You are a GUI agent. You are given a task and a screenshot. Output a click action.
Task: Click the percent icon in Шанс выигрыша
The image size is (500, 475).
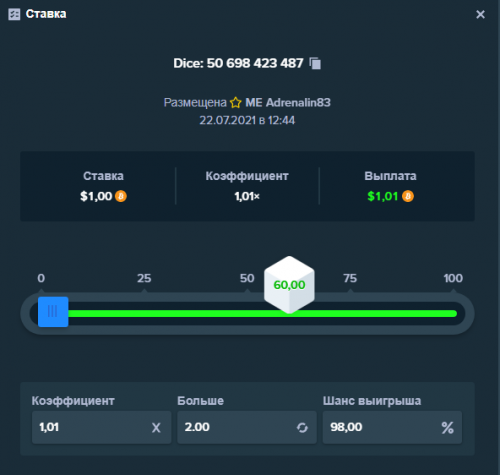coord(447,428)
